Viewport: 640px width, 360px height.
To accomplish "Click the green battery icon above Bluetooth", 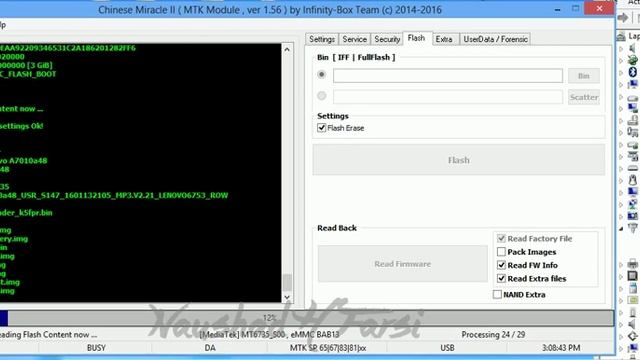I will 633,60.
